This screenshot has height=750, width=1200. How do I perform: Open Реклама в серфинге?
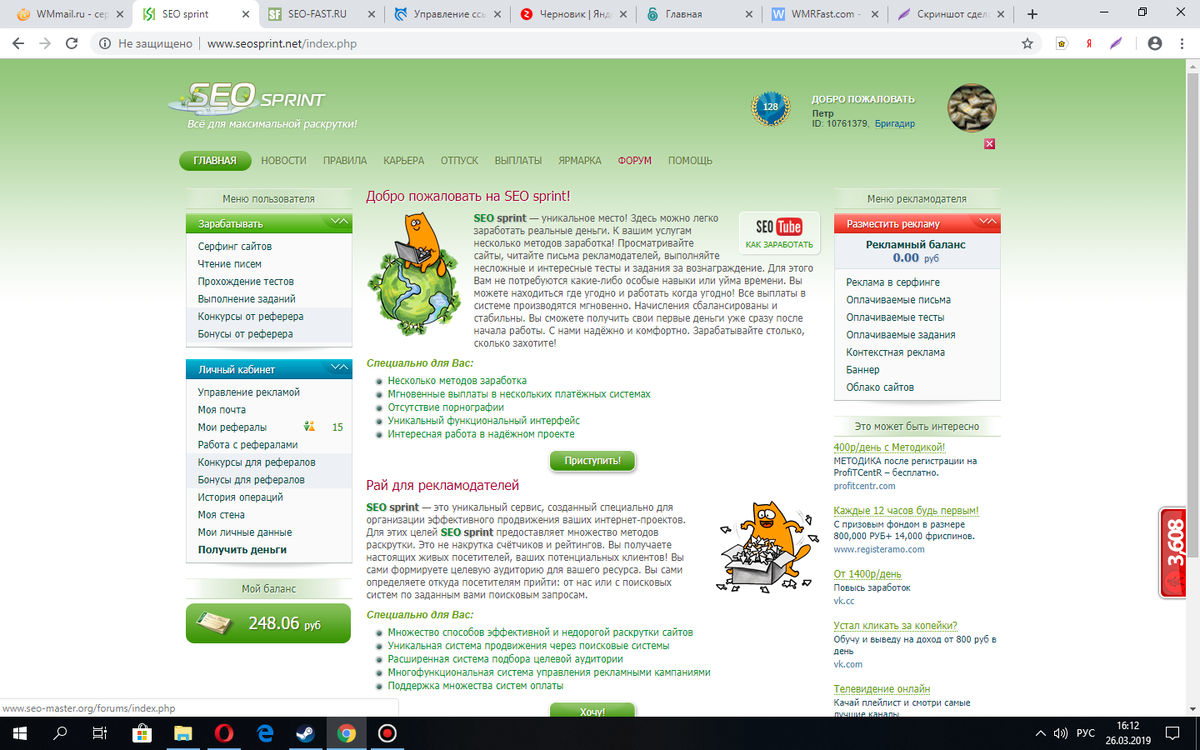pos(893,282)
